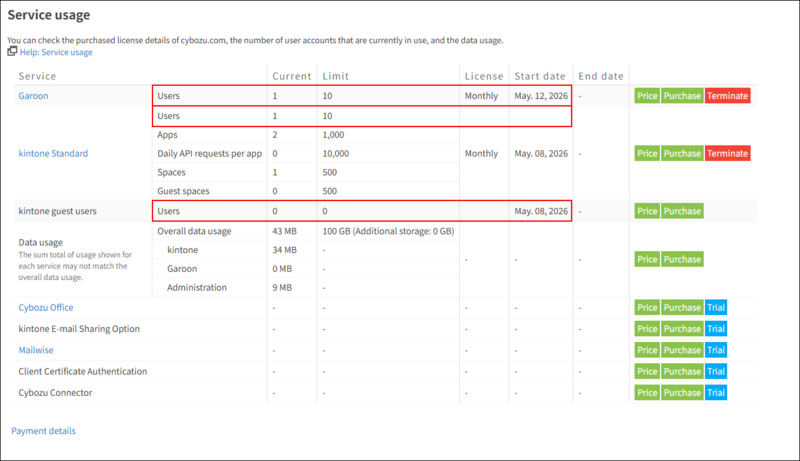Click the 34 MB kintone usage value
The width and height of the screenshot is (800, 461).
tap(284, 250)
